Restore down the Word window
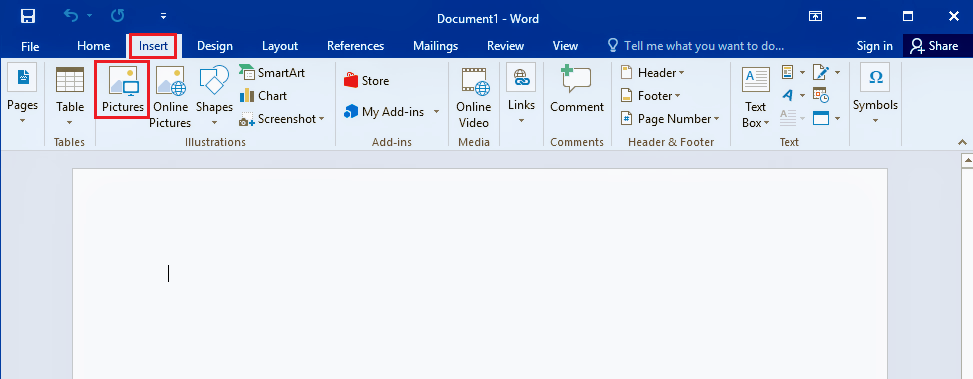The width and height of the screenshot is (973, 379). [908, 17]
